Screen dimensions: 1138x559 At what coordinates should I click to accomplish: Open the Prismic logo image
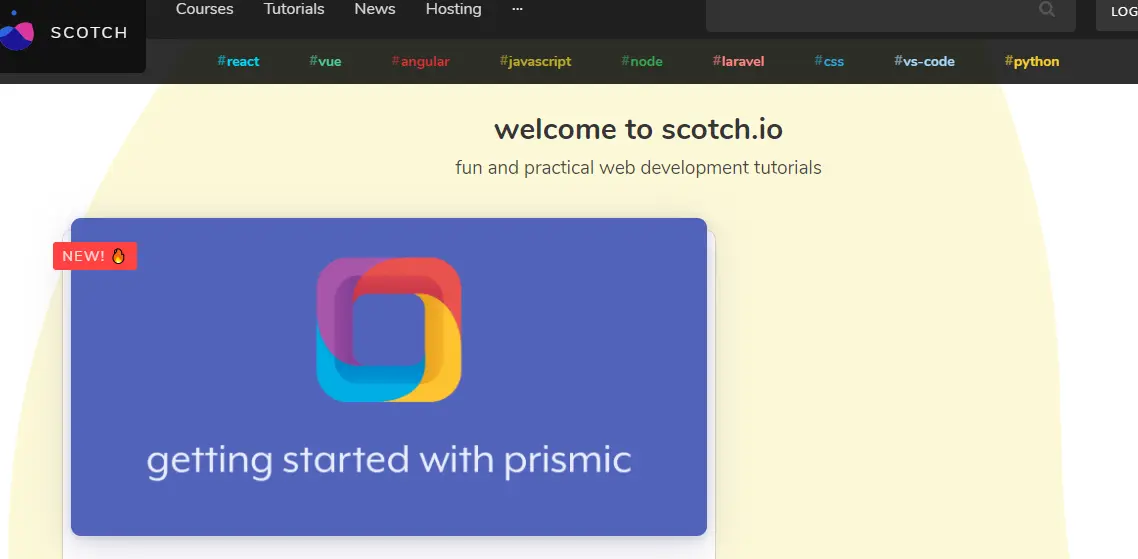pos(389,330)
